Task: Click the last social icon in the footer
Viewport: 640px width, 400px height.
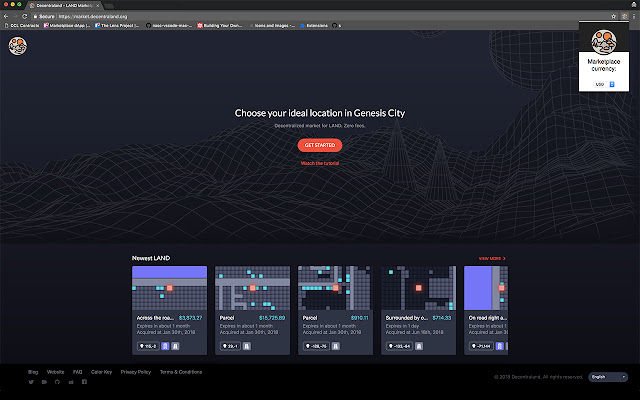Action: pos(84,382)
